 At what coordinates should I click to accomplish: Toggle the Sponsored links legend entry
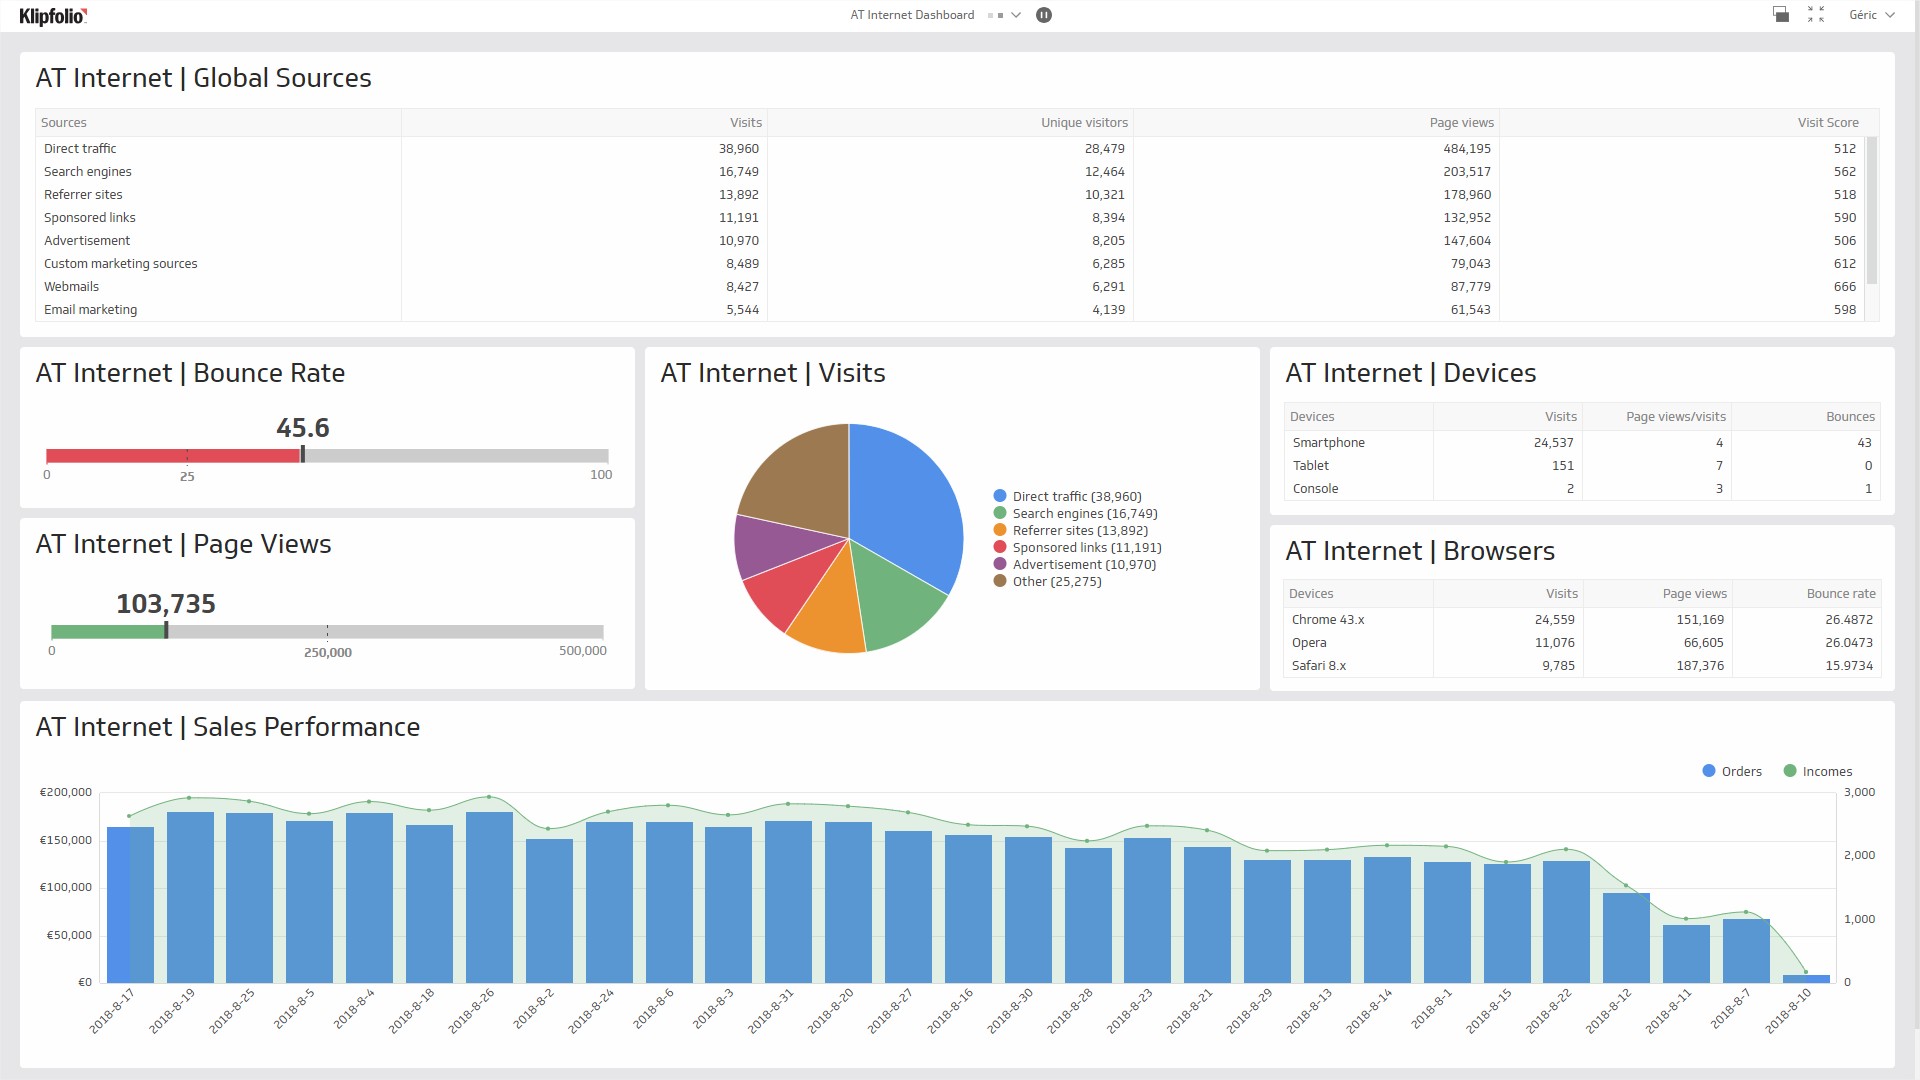coord(1077,547)
